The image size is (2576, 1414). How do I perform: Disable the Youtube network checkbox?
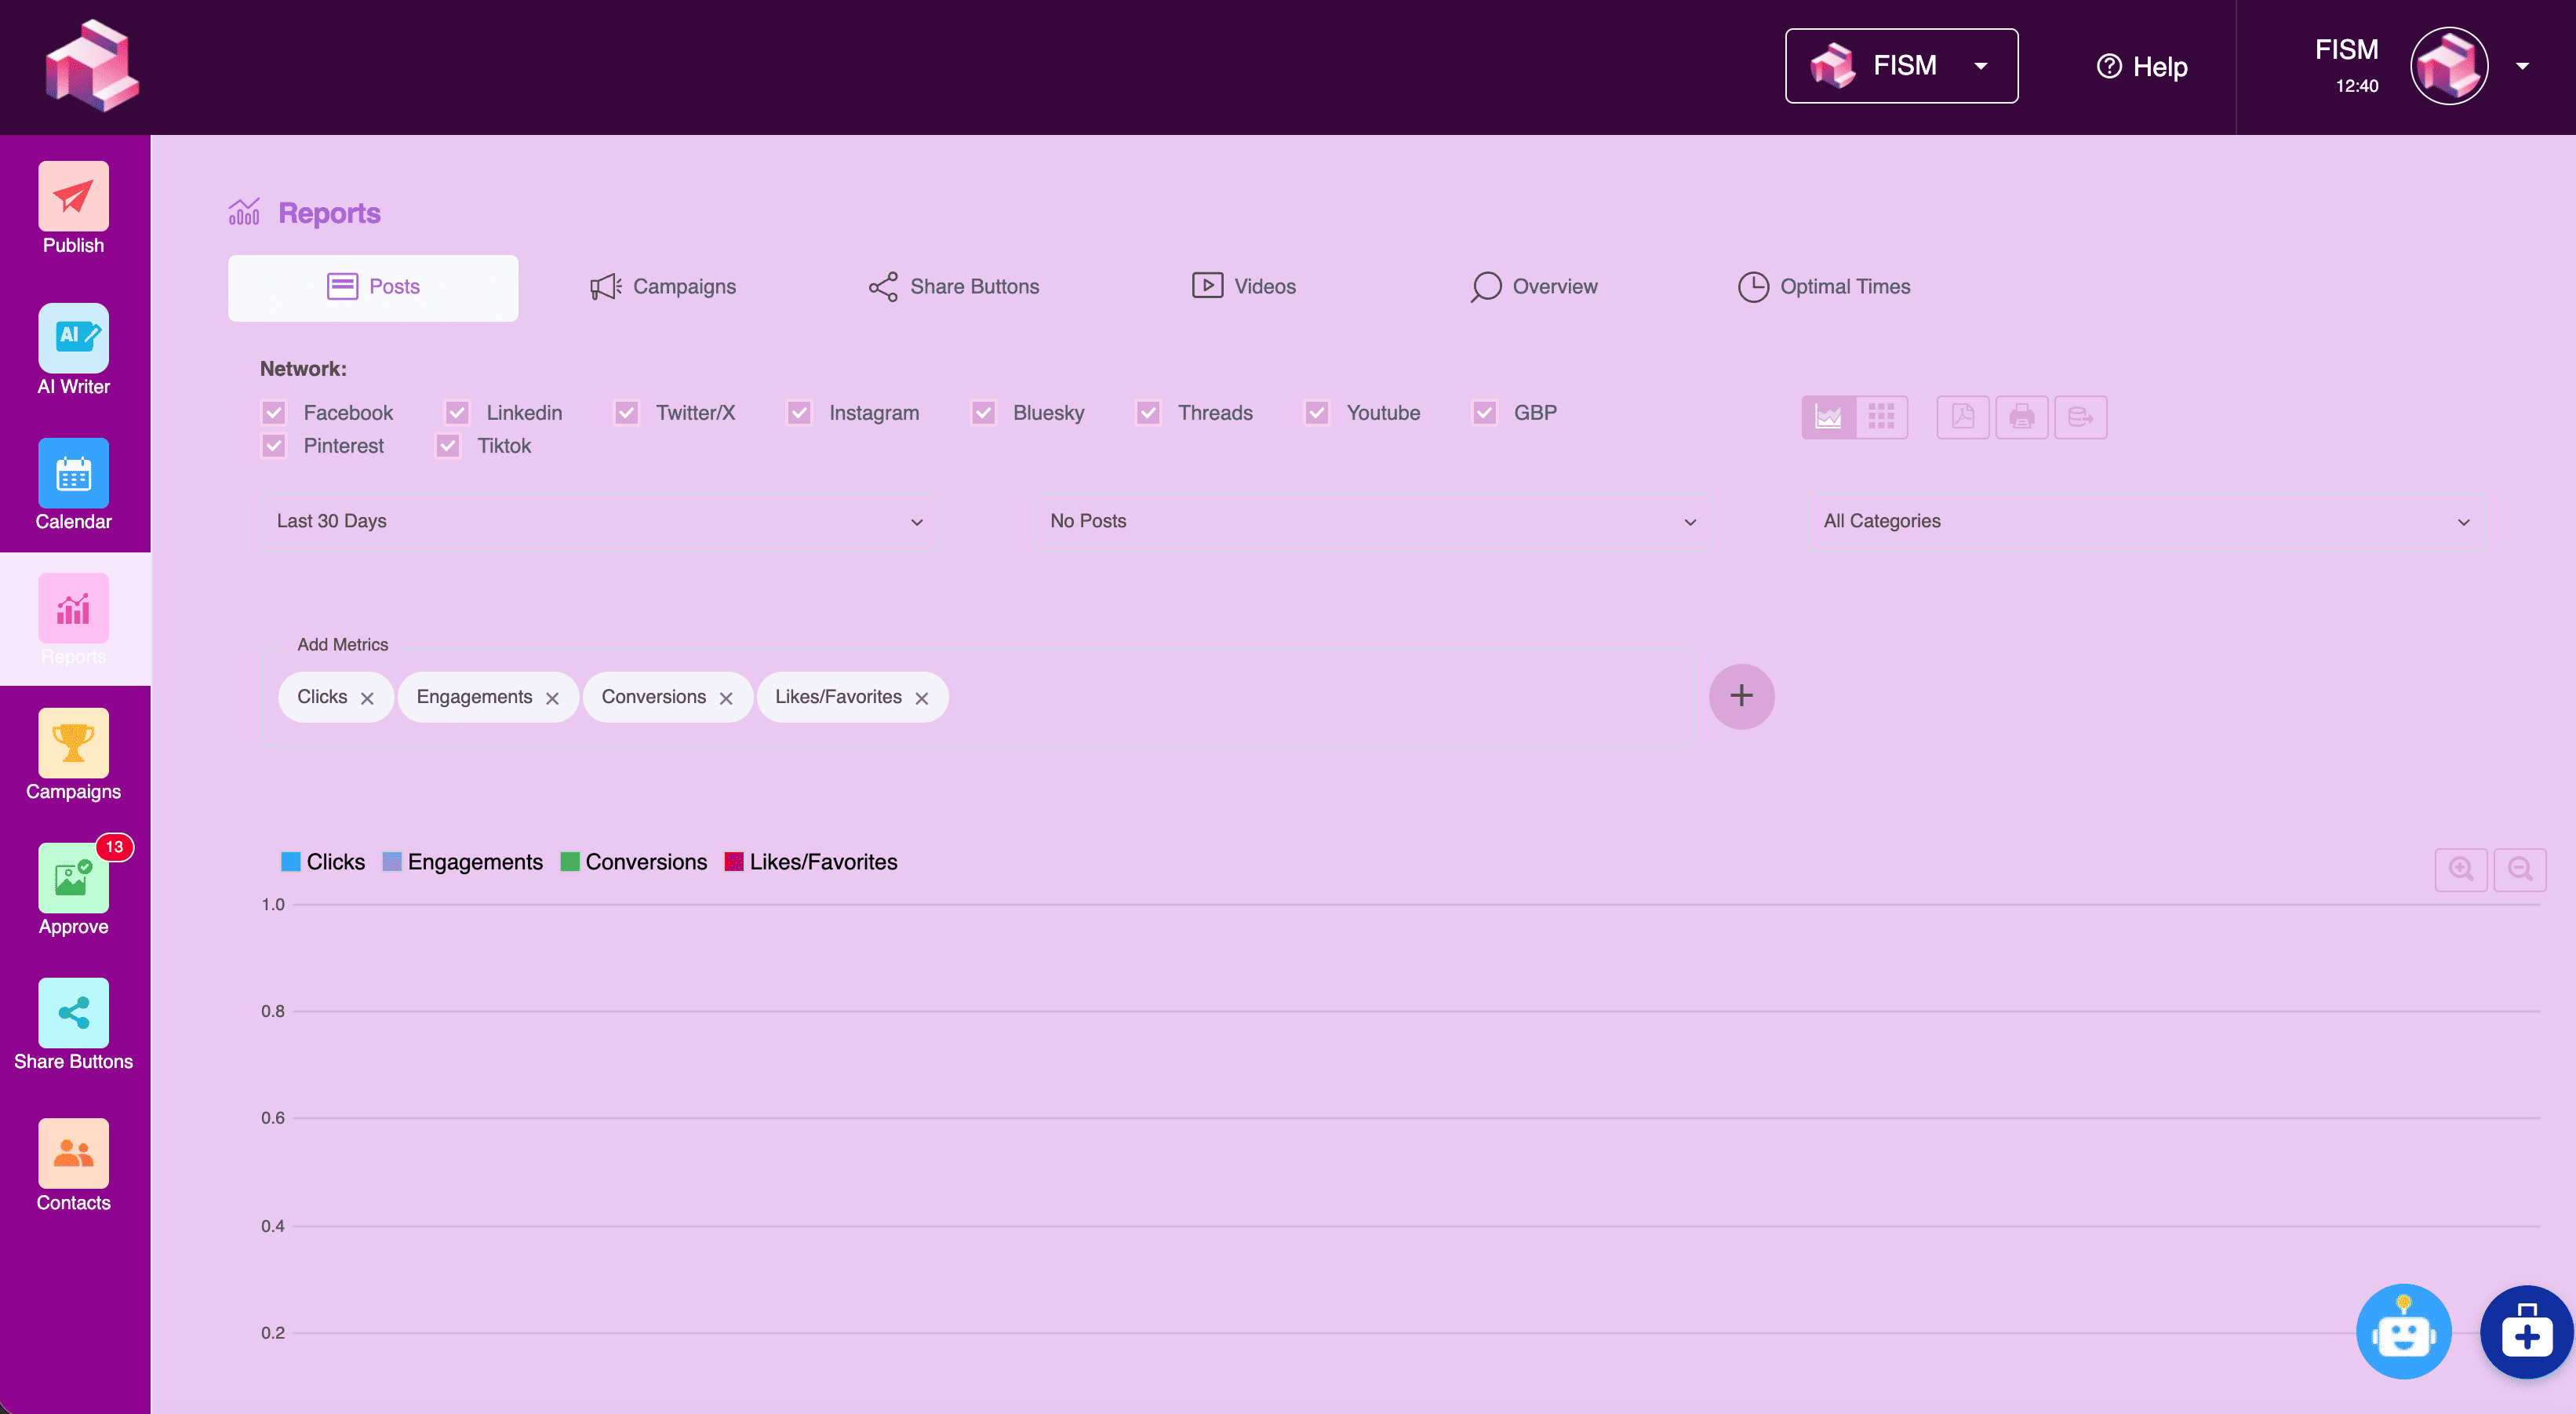point(1317,412)
